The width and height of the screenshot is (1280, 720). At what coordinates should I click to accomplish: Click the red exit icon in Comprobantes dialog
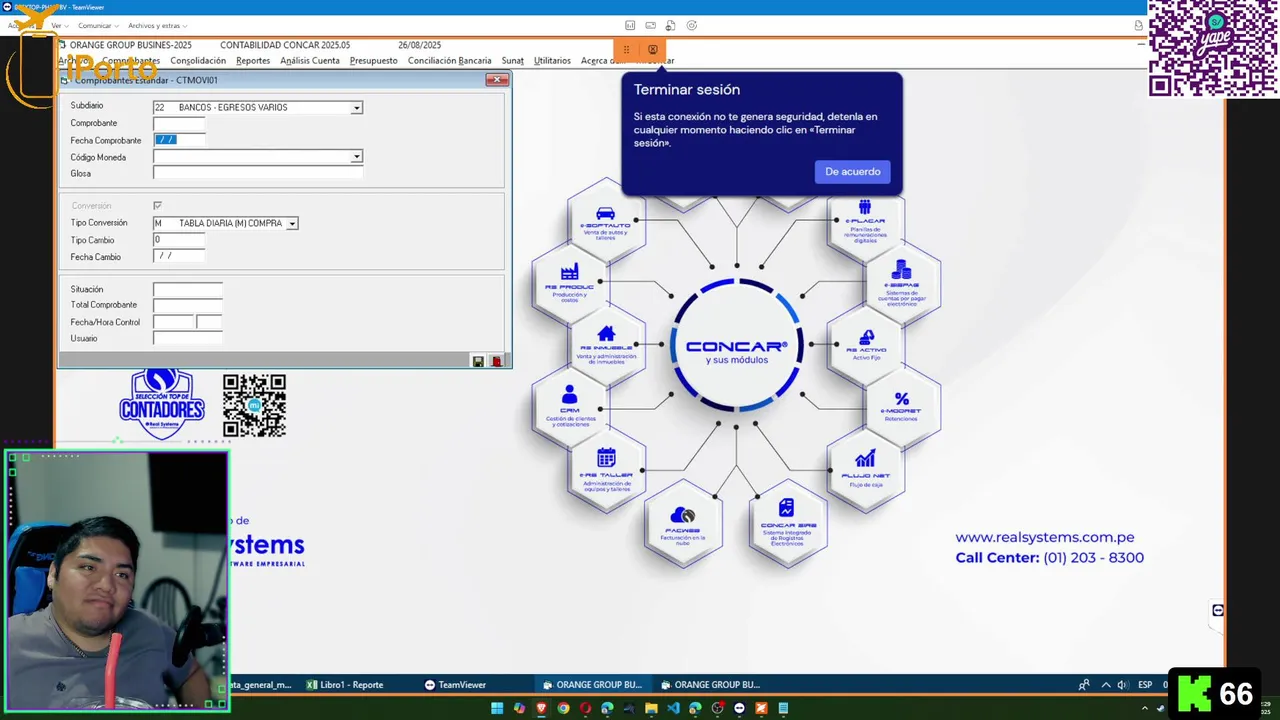tap(497, 361)
